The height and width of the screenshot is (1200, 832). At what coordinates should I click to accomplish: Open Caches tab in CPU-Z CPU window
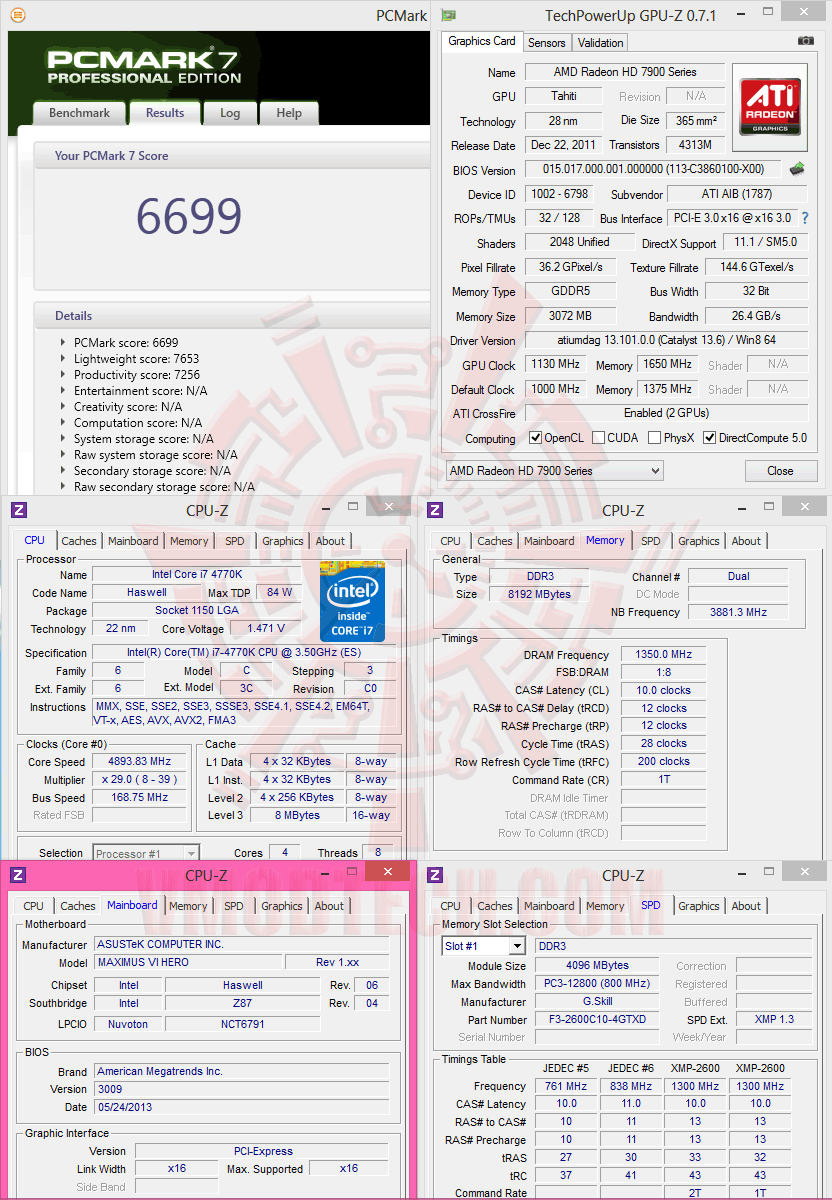coord(79,541)
